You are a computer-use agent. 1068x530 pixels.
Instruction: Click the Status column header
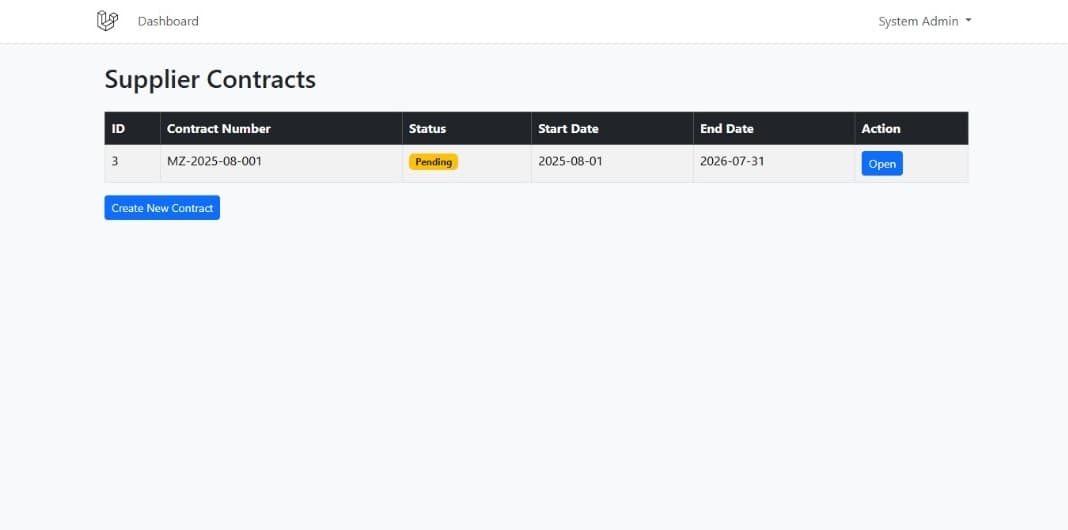pyautogui.click(x=467, y=128)
